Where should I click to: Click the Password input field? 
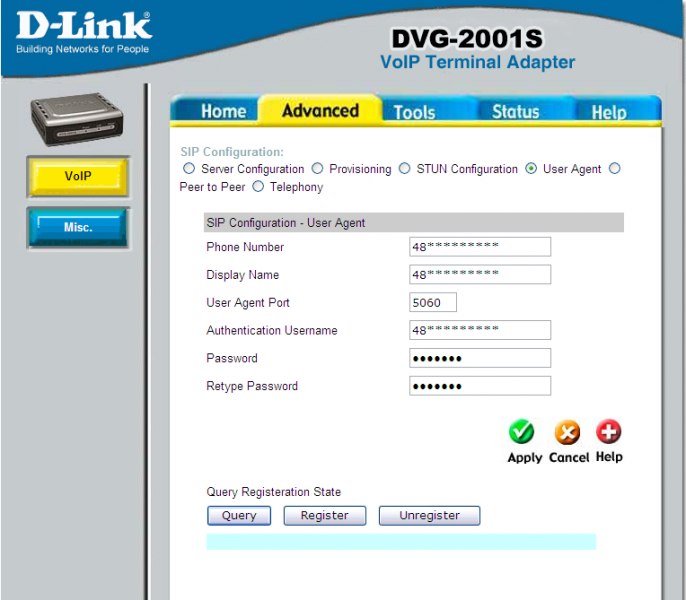tap(480, 358)
